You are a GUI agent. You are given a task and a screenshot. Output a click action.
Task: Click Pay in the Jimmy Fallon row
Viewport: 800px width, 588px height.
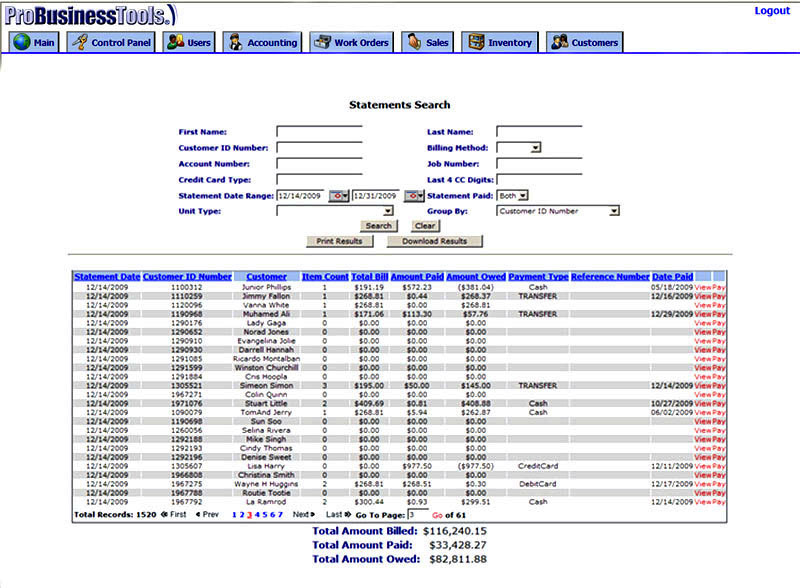click(x=719, y=296)
